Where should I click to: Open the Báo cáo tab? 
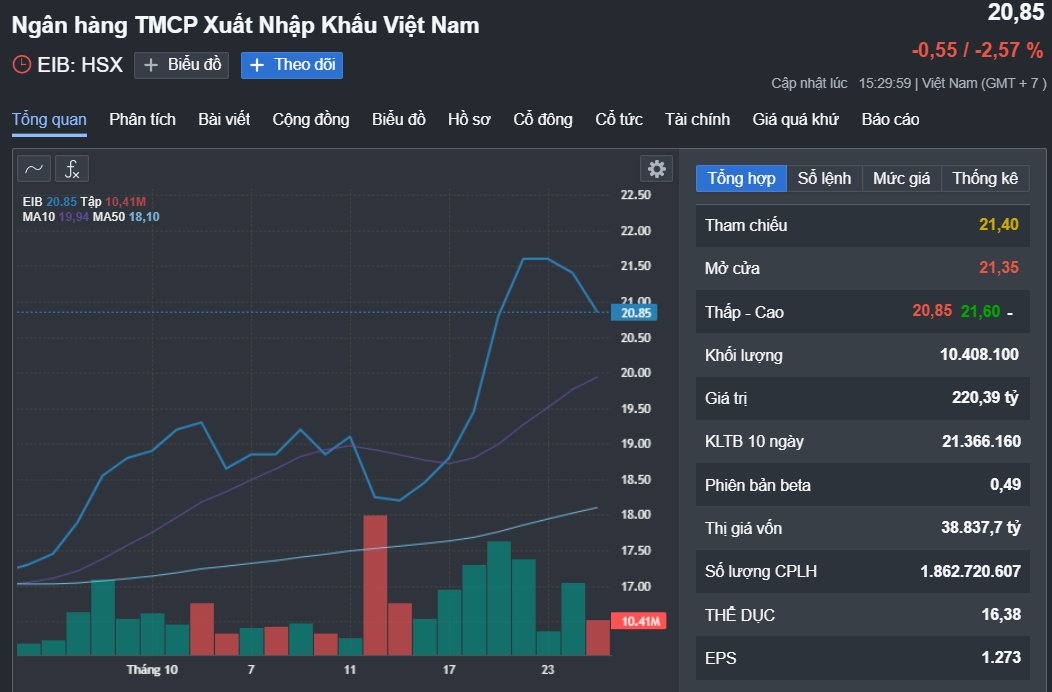tap(890, 119)
